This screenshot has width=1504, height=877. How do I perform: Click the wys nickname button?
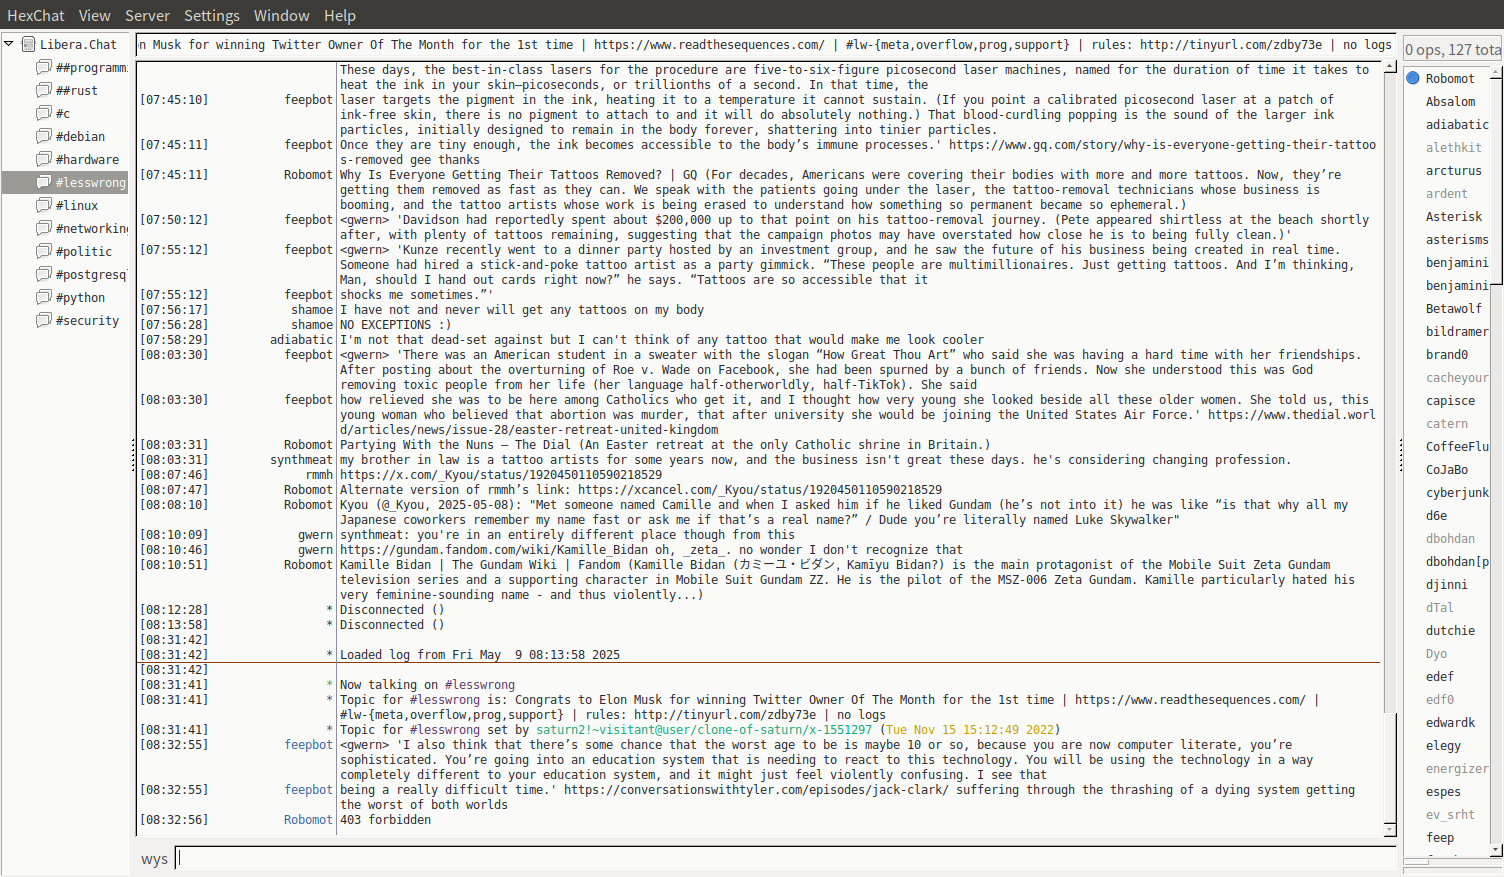[154, 859]
